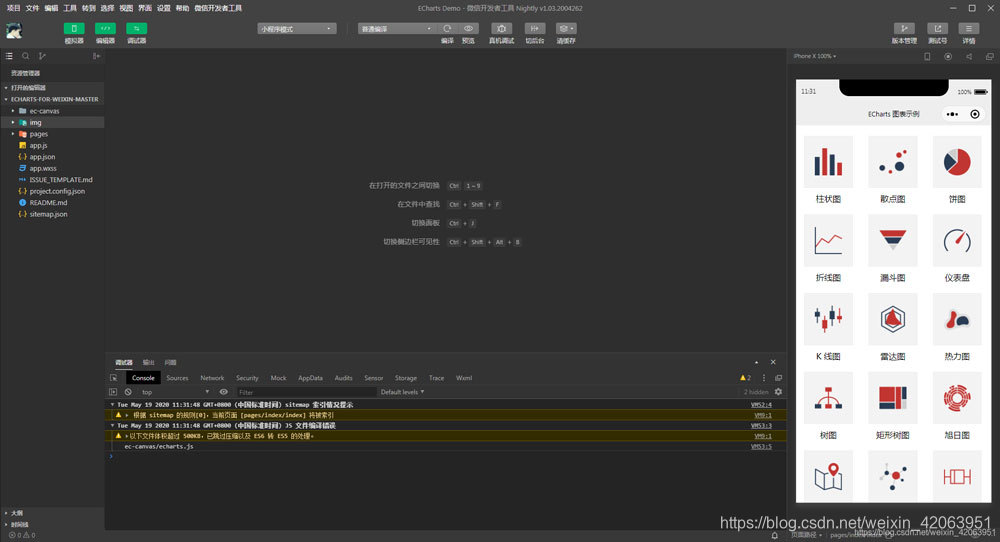
Task: Switch to the Sources tab
Action: pyautogui.click(x=177, y=378)
